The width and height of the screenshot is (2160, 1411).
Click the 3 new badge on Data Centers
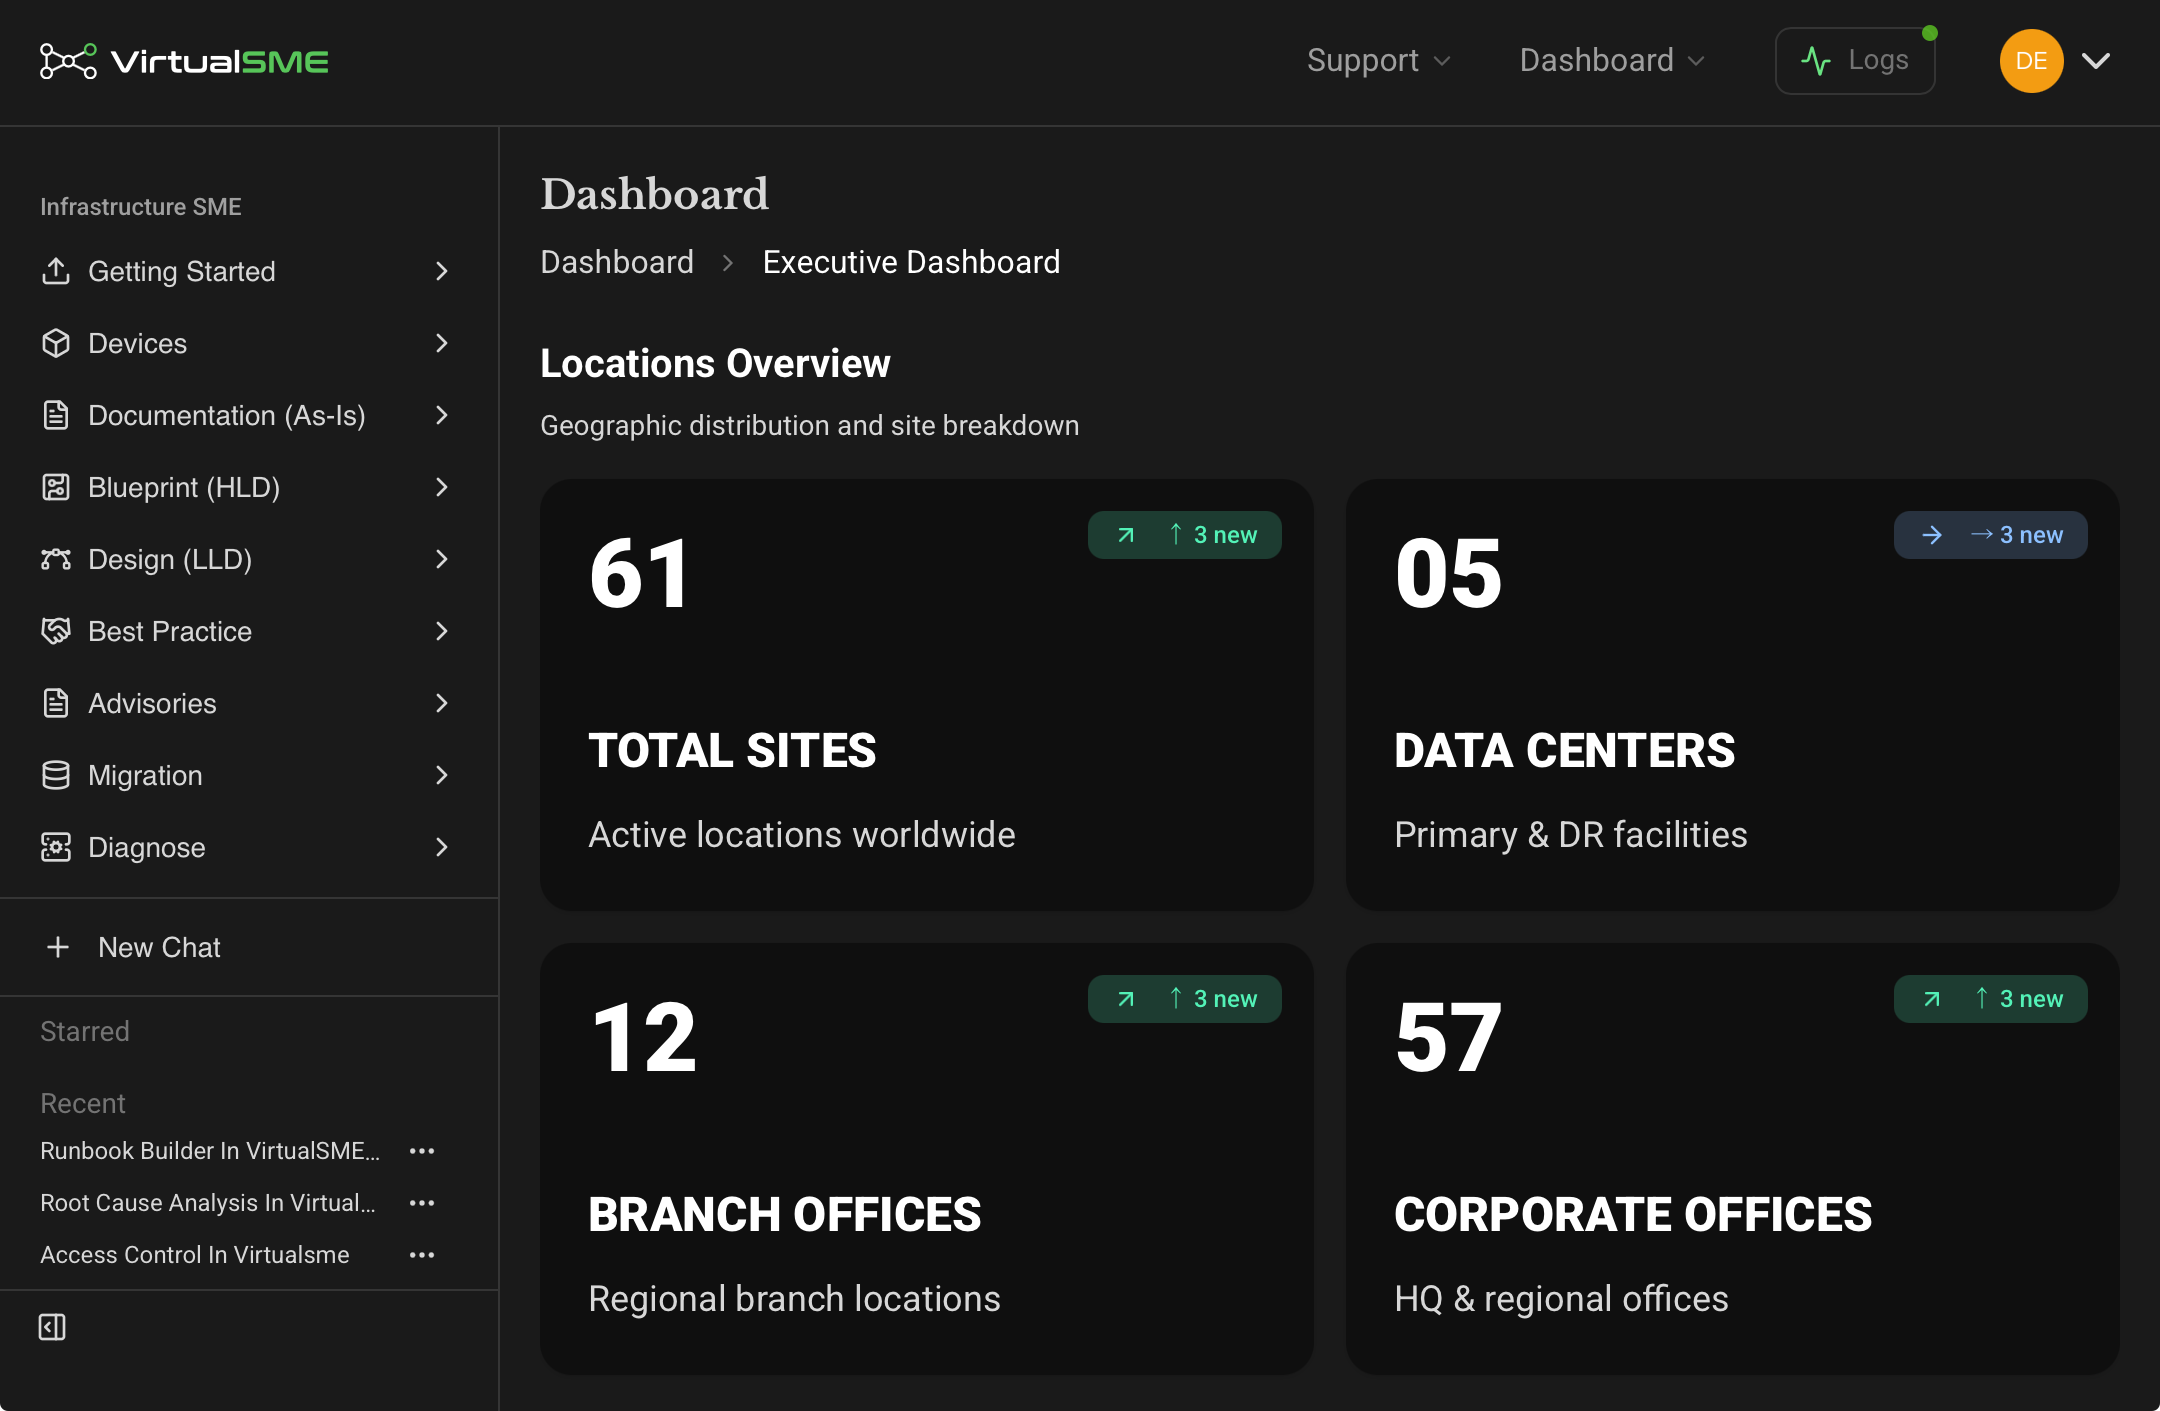point(1990,535)
